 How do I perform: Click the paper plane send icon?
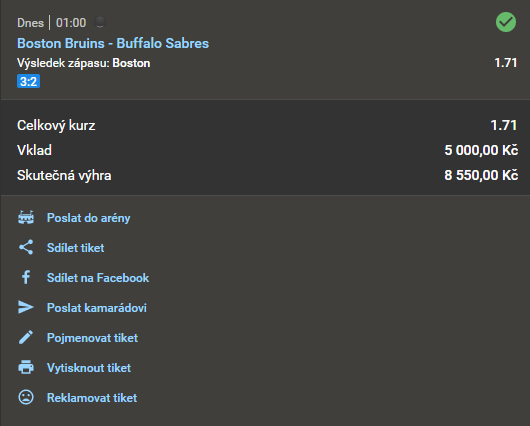pyautogui.click(x=26, y=307)
